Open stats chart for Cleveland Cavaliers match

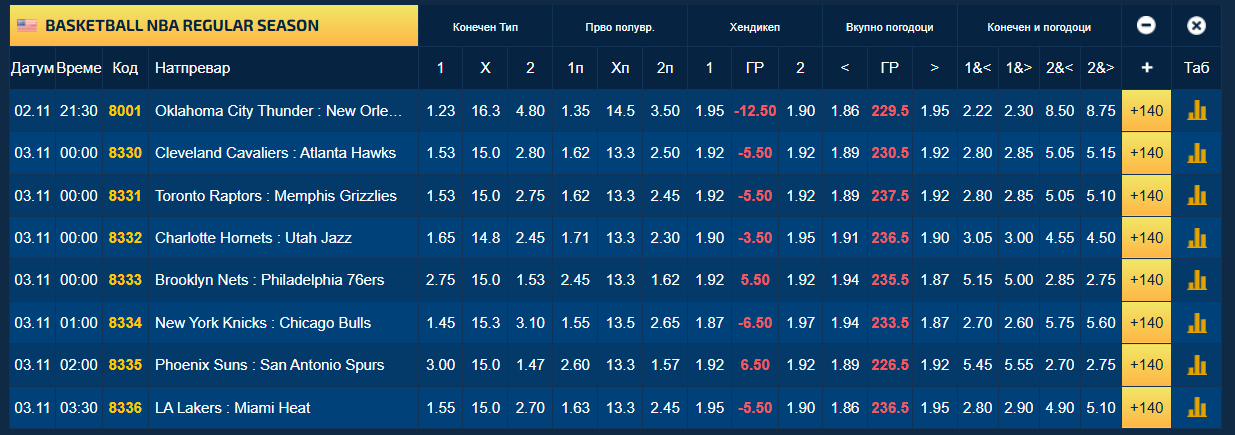pyautogui.click(x=1197, y=153)
